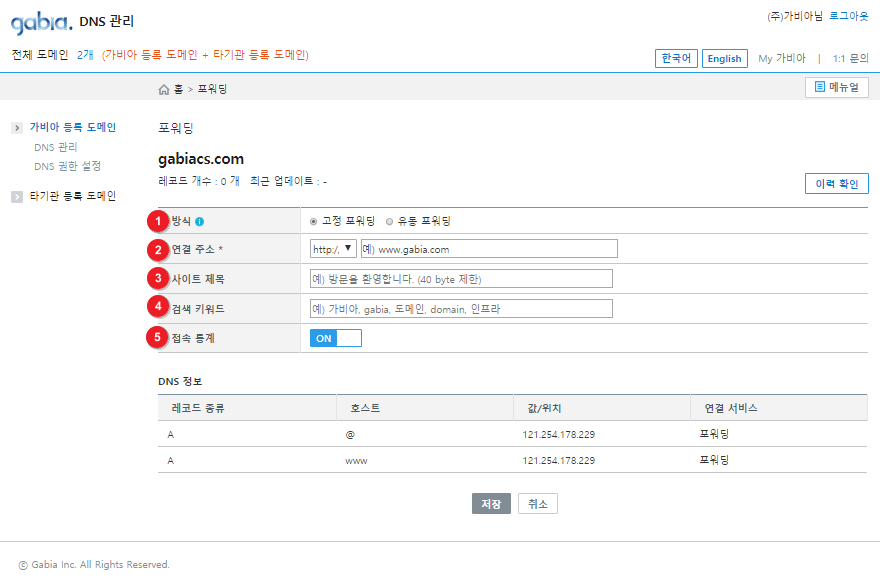Click the 2개 domain count

point(85,55)
